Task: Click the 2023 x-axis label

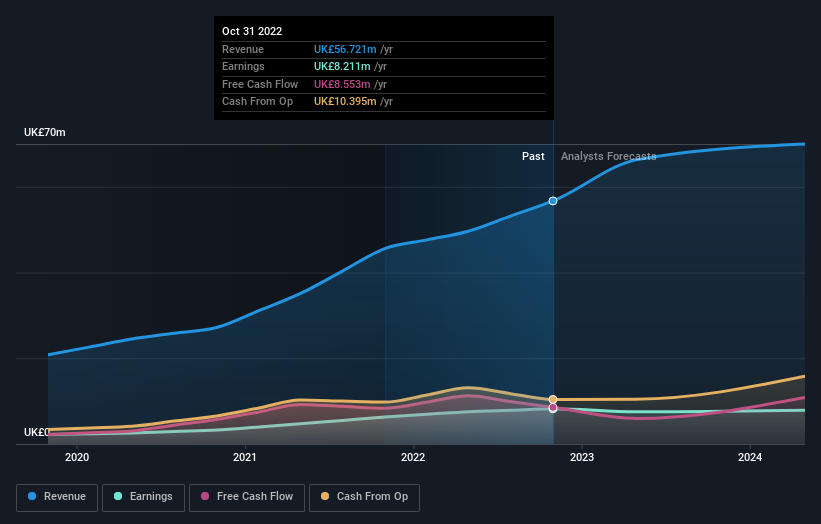Action: (582, 457)
